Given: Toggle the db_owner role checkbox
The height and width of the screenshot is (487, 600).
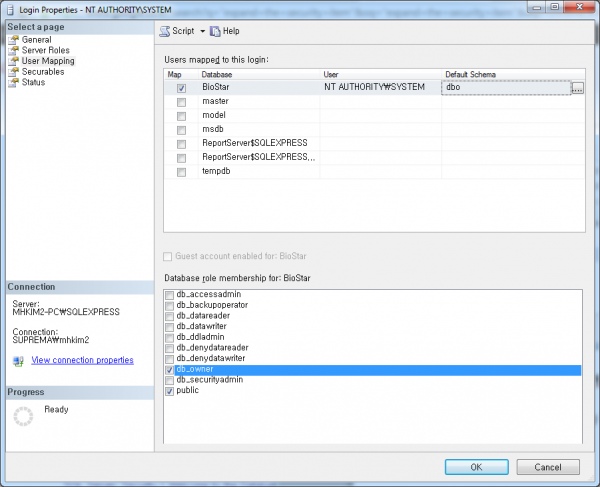Looking at the screenshot, I should pyautogui.click(x=169, y=369).
